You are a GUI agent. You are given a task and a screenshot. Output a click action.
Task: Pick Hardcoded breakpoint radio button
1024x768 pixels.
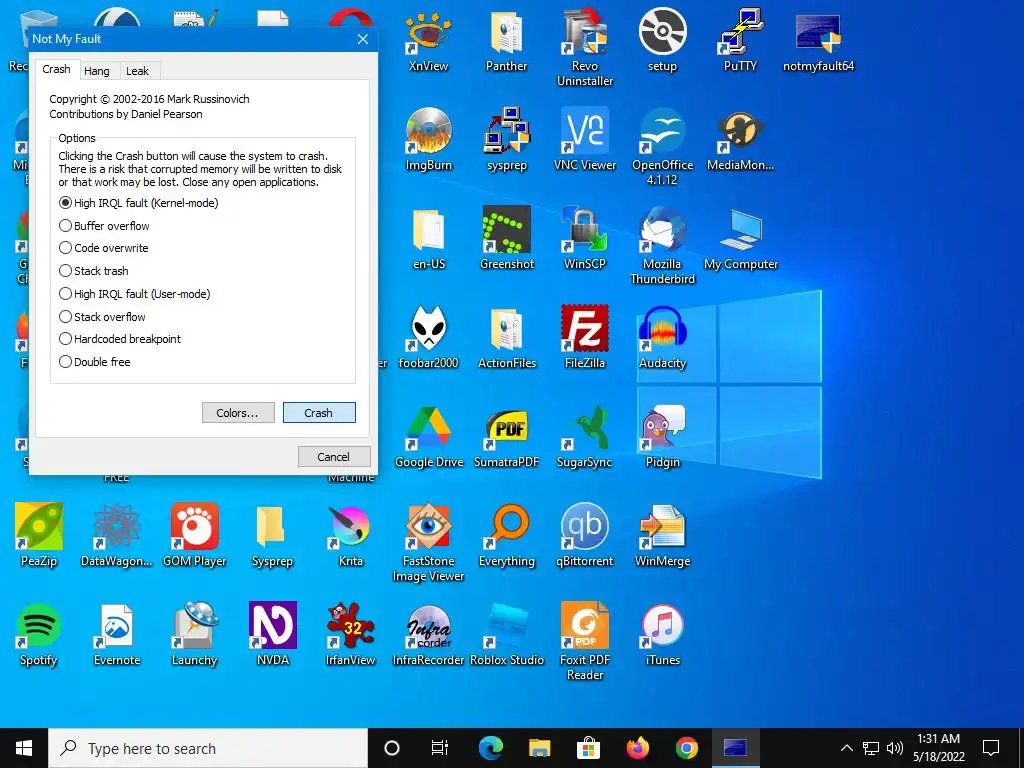[120, 339]
